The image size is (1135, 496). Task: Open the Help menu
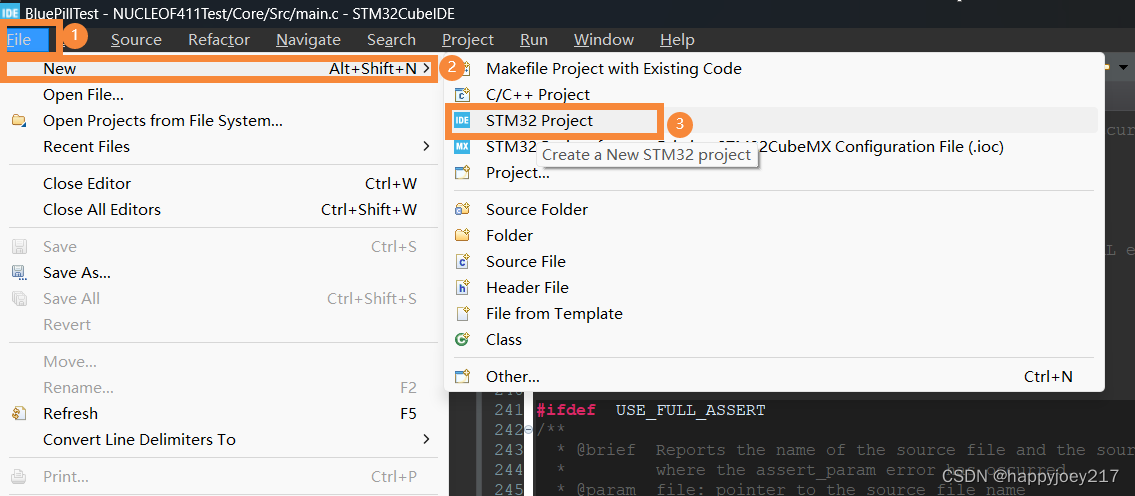[x=677, y=40]
